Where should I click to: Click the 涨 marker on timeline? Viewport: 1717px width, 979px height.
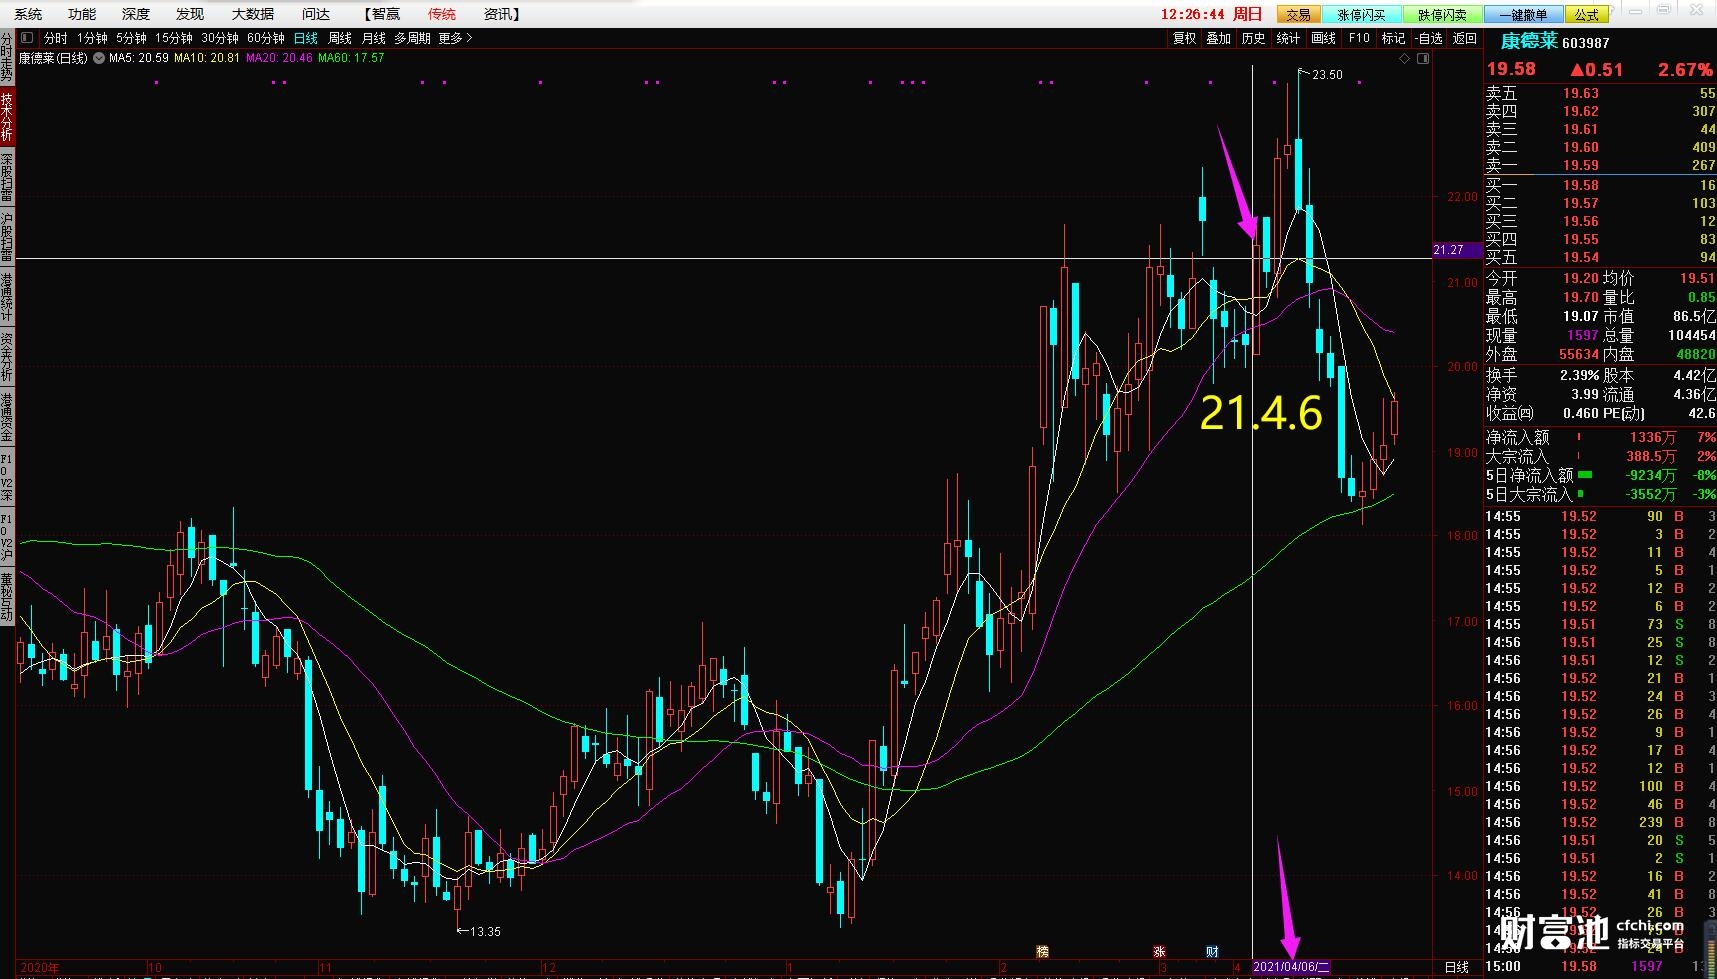pos(1159,952)
